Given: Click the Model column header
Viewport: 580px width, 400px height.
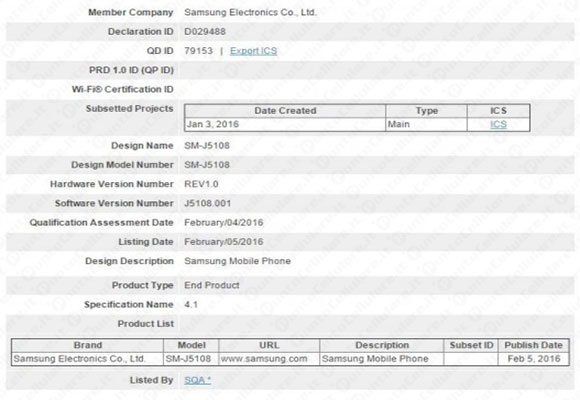Looking at the screenshot, I should (191, 345).
